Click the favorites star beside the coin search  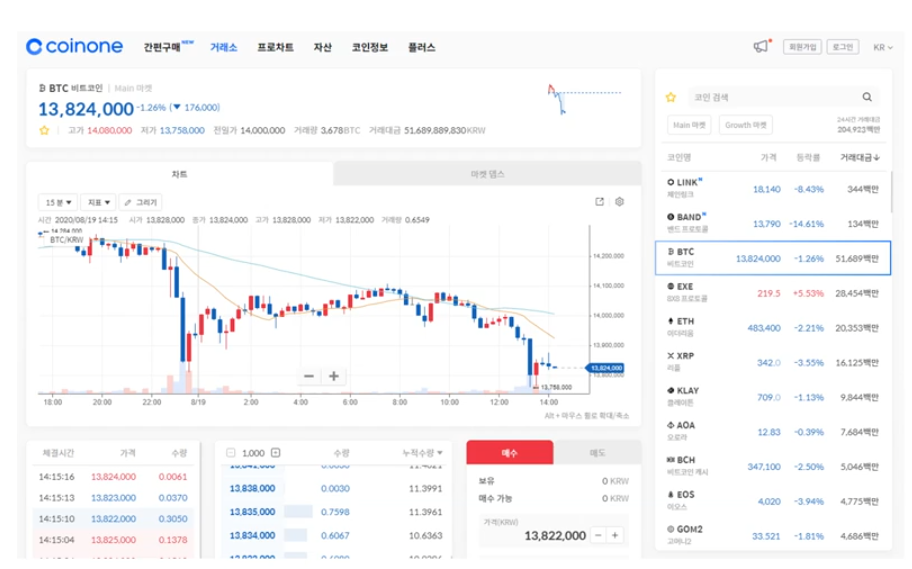coord(671,97)
